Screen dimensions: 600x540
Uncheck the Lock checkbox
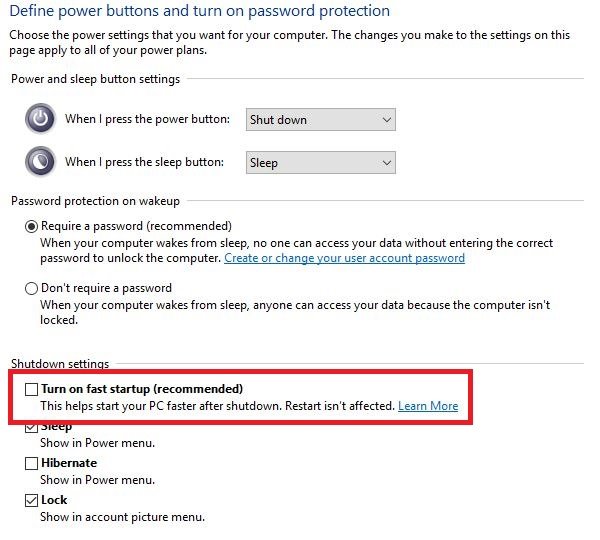click(32, 500)
